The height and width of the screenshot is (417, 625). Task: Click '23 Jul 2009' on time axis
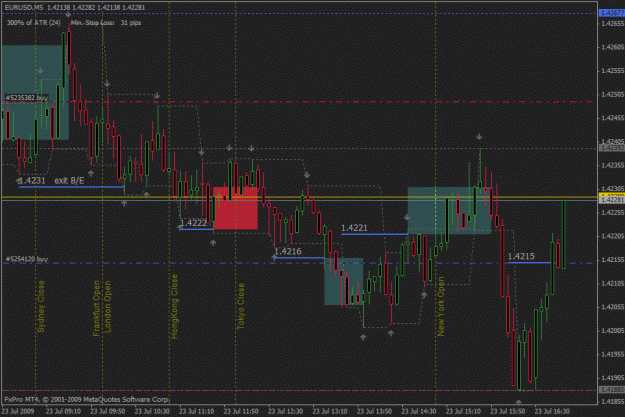(x=18, y=411)
